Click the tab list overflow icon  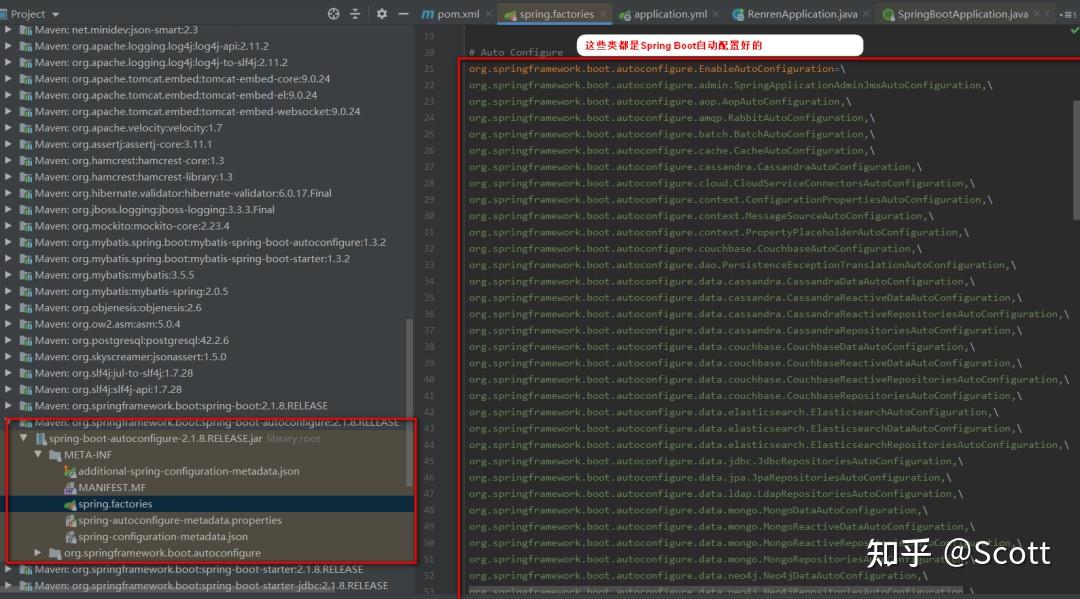[1067, 14]
